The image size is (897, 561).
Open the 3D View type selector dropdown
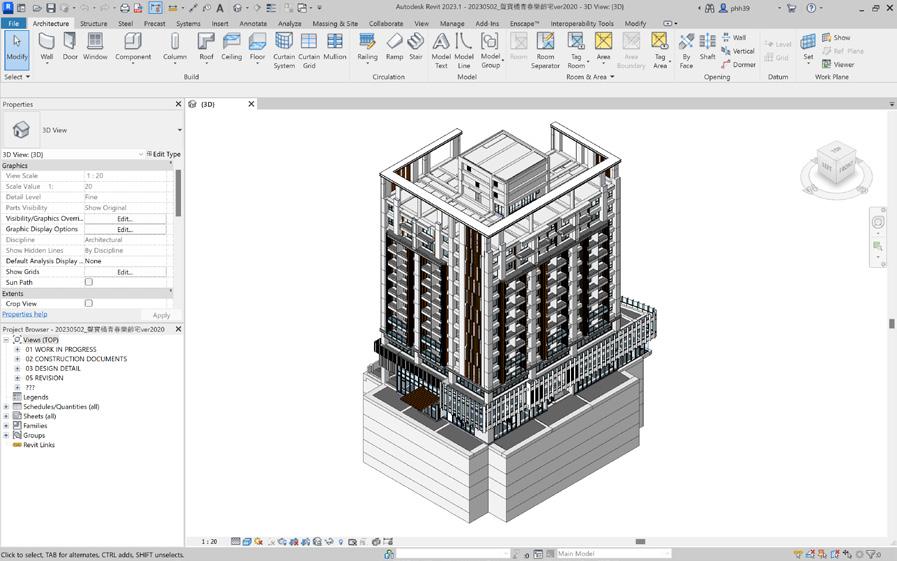[x=179, y=130]
